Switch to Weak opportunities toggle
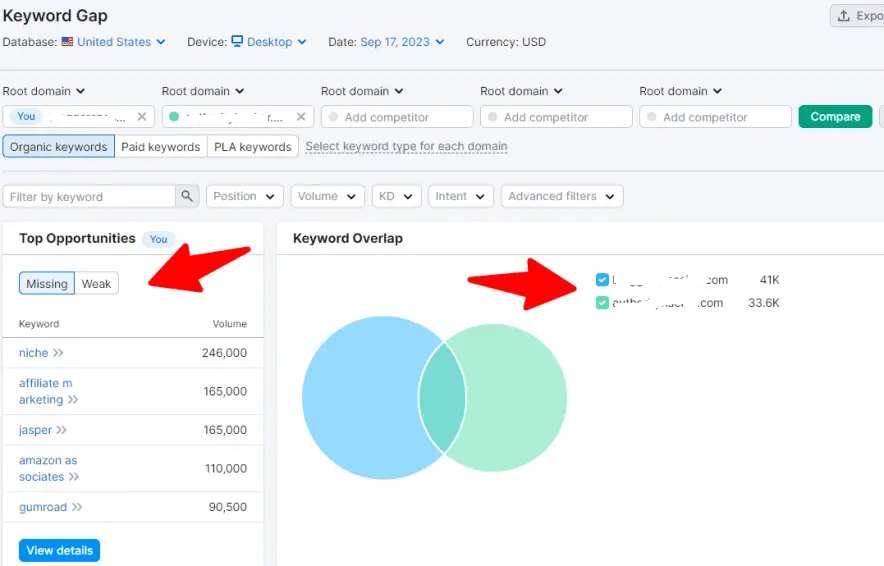884x566 pixels. tap(96, 284)
